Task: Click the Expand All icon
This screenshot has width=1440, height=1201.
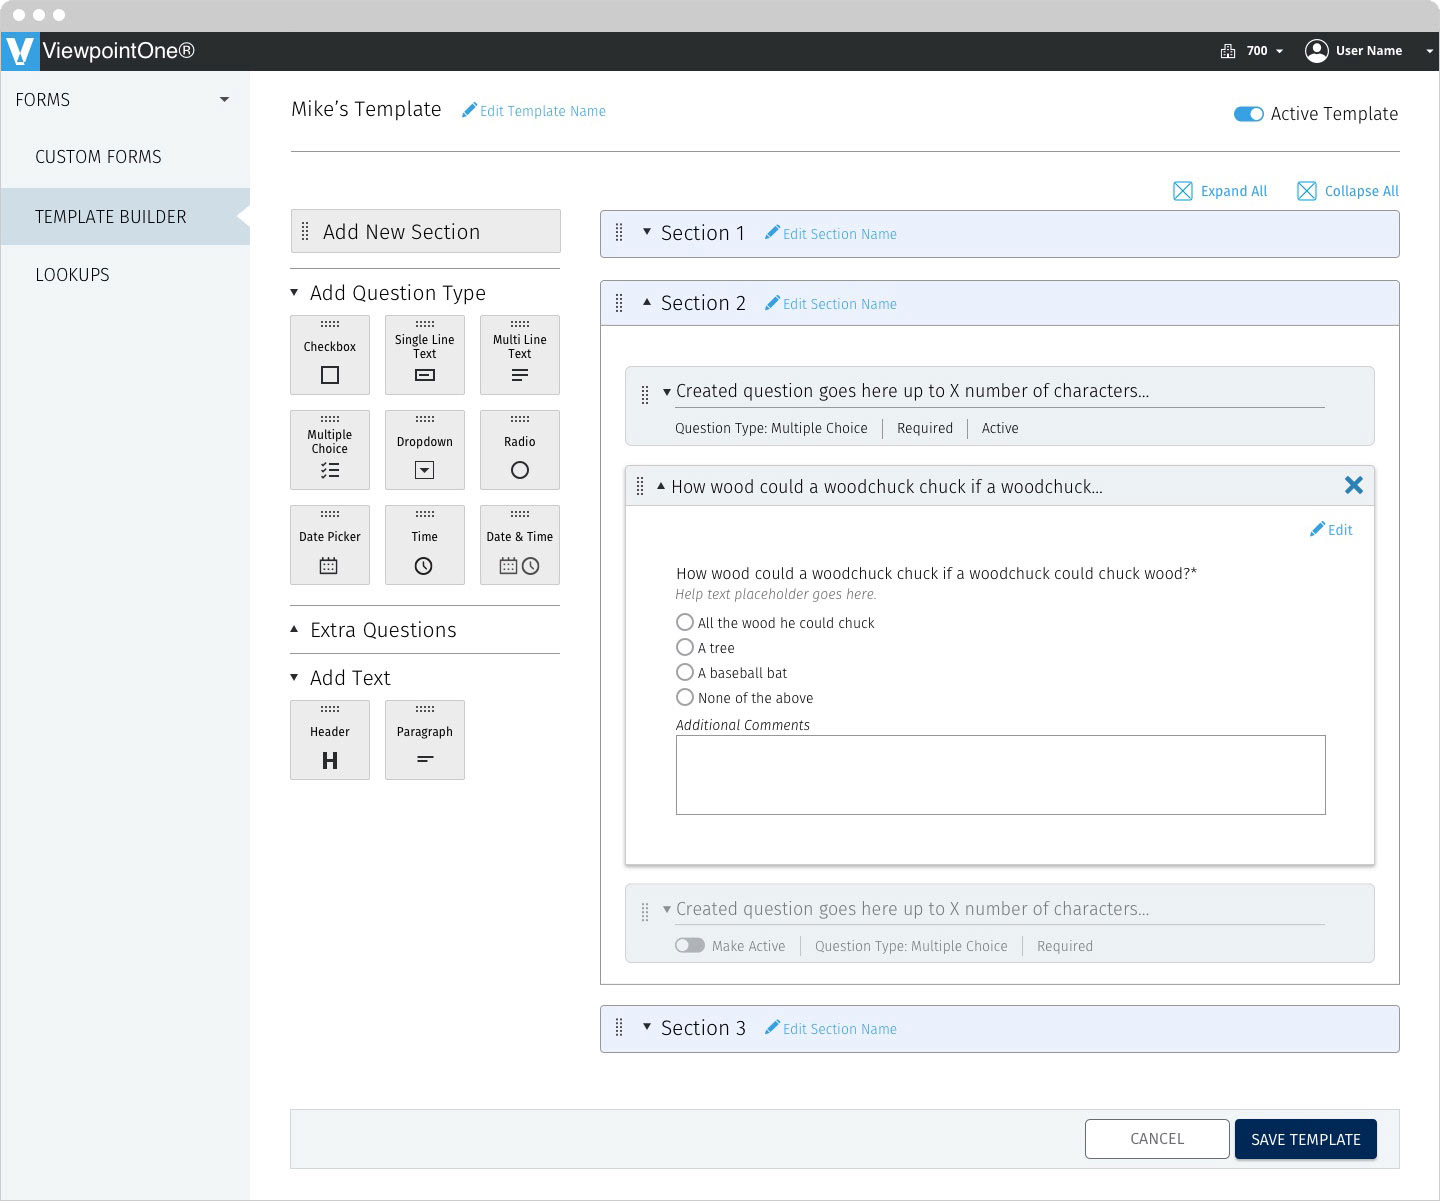Action: [x=1182, y=191]
